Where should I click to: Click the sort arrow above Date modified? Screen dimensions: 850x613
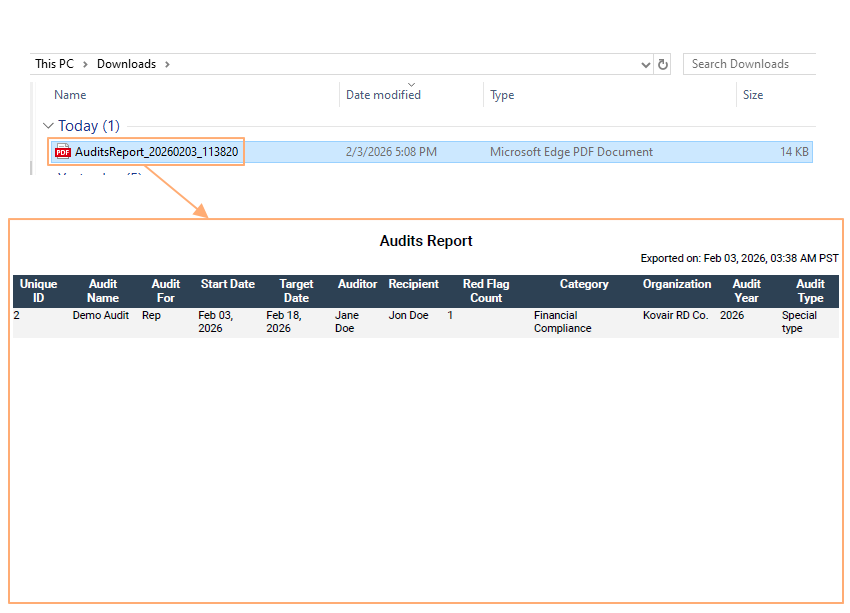coord(411,84)
